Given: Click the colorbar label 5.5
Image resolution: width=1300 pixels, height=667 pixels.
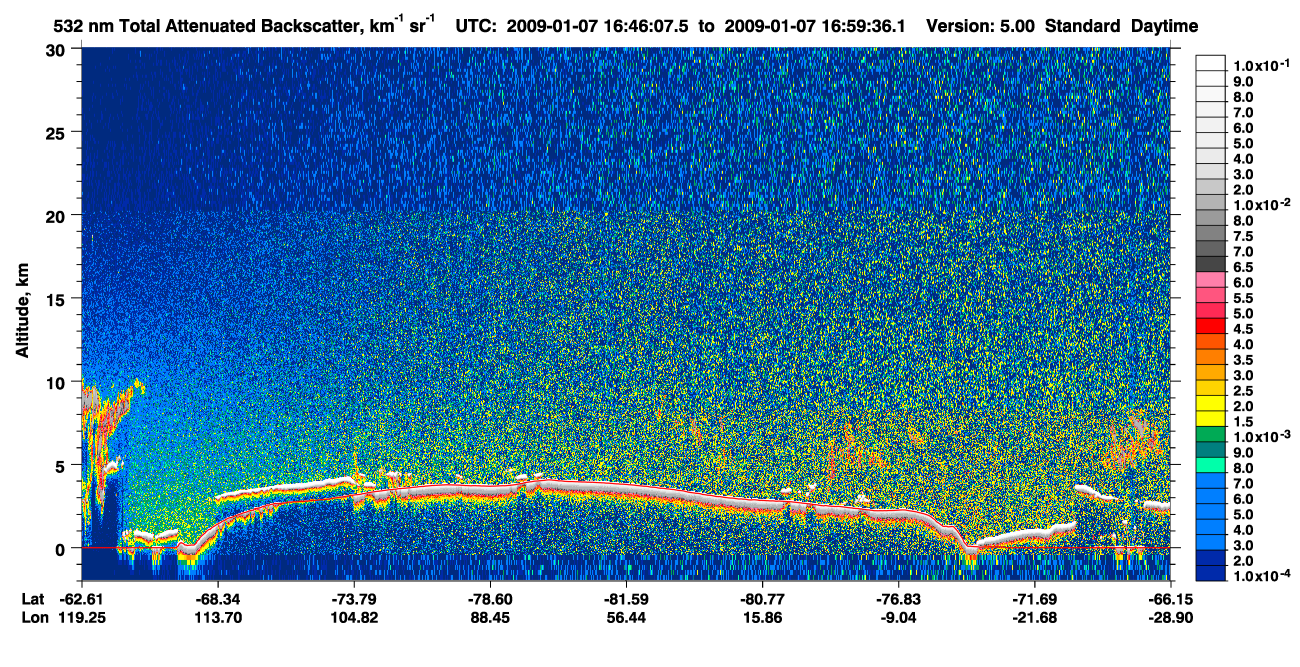Looking at the screenshot, I should pyautogui.click(x=1244, y=298).
